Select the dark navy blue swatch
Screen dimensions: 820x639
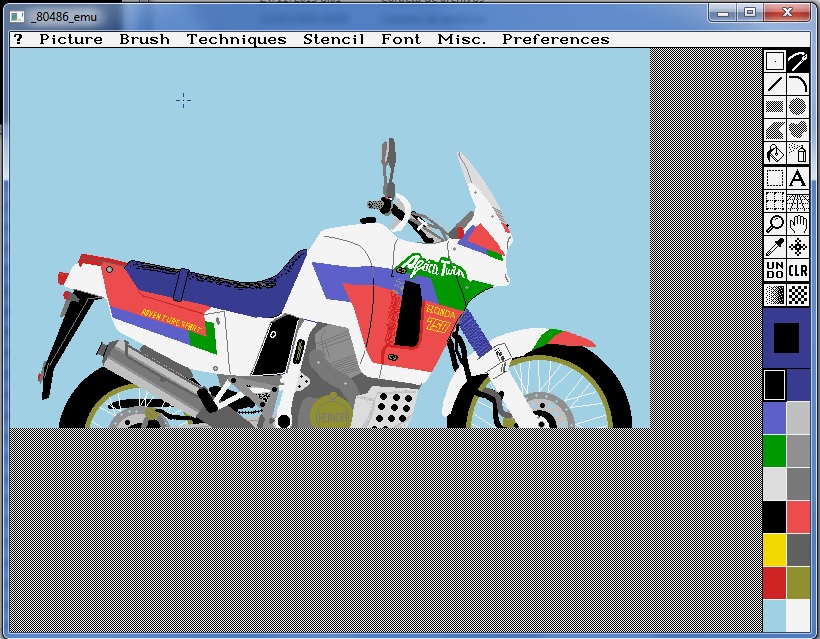798,384
